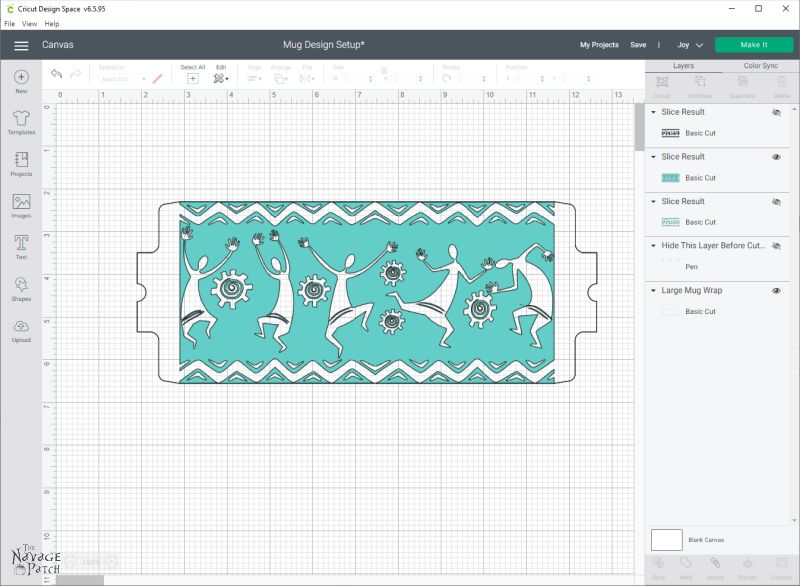Click the Width size input field
The image size is (800, 586).
[x=356, y=79]
